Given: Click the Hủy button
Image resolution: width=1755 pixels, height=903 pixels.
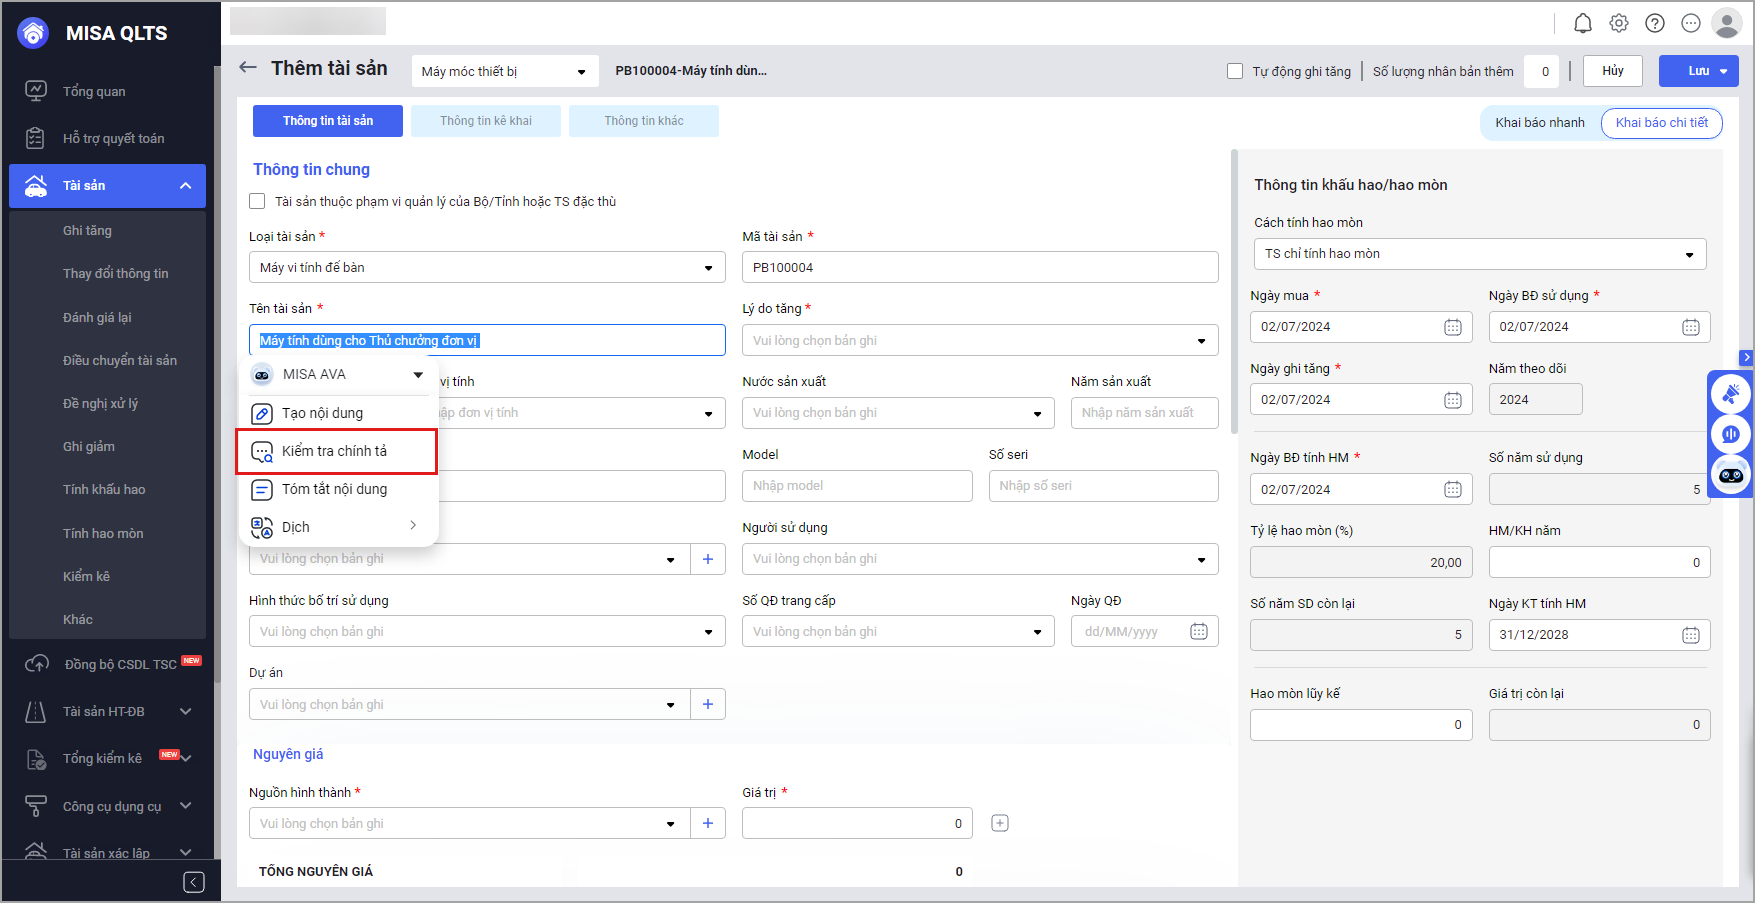Looking at the screenshot, I should coord(1612,71).
